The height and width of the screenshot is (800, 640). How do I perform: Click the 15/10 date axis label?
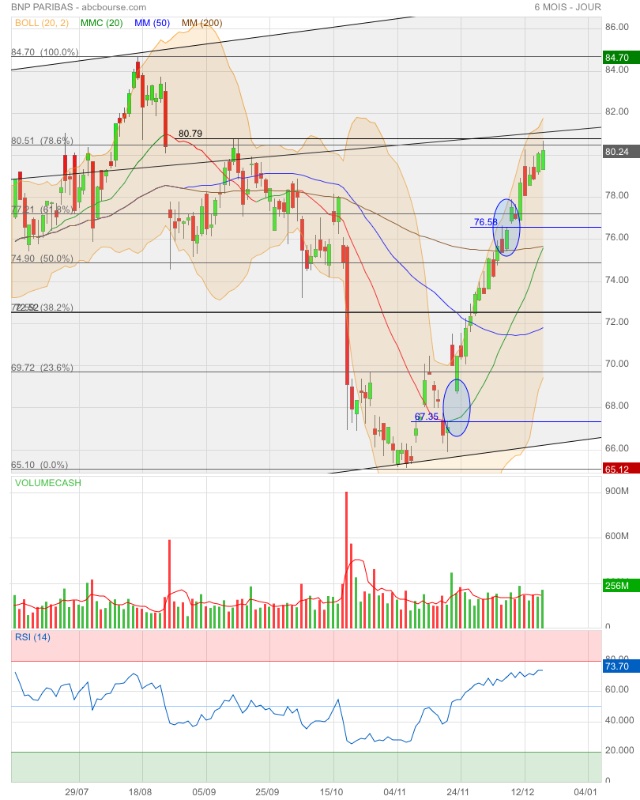click(331, 792)
